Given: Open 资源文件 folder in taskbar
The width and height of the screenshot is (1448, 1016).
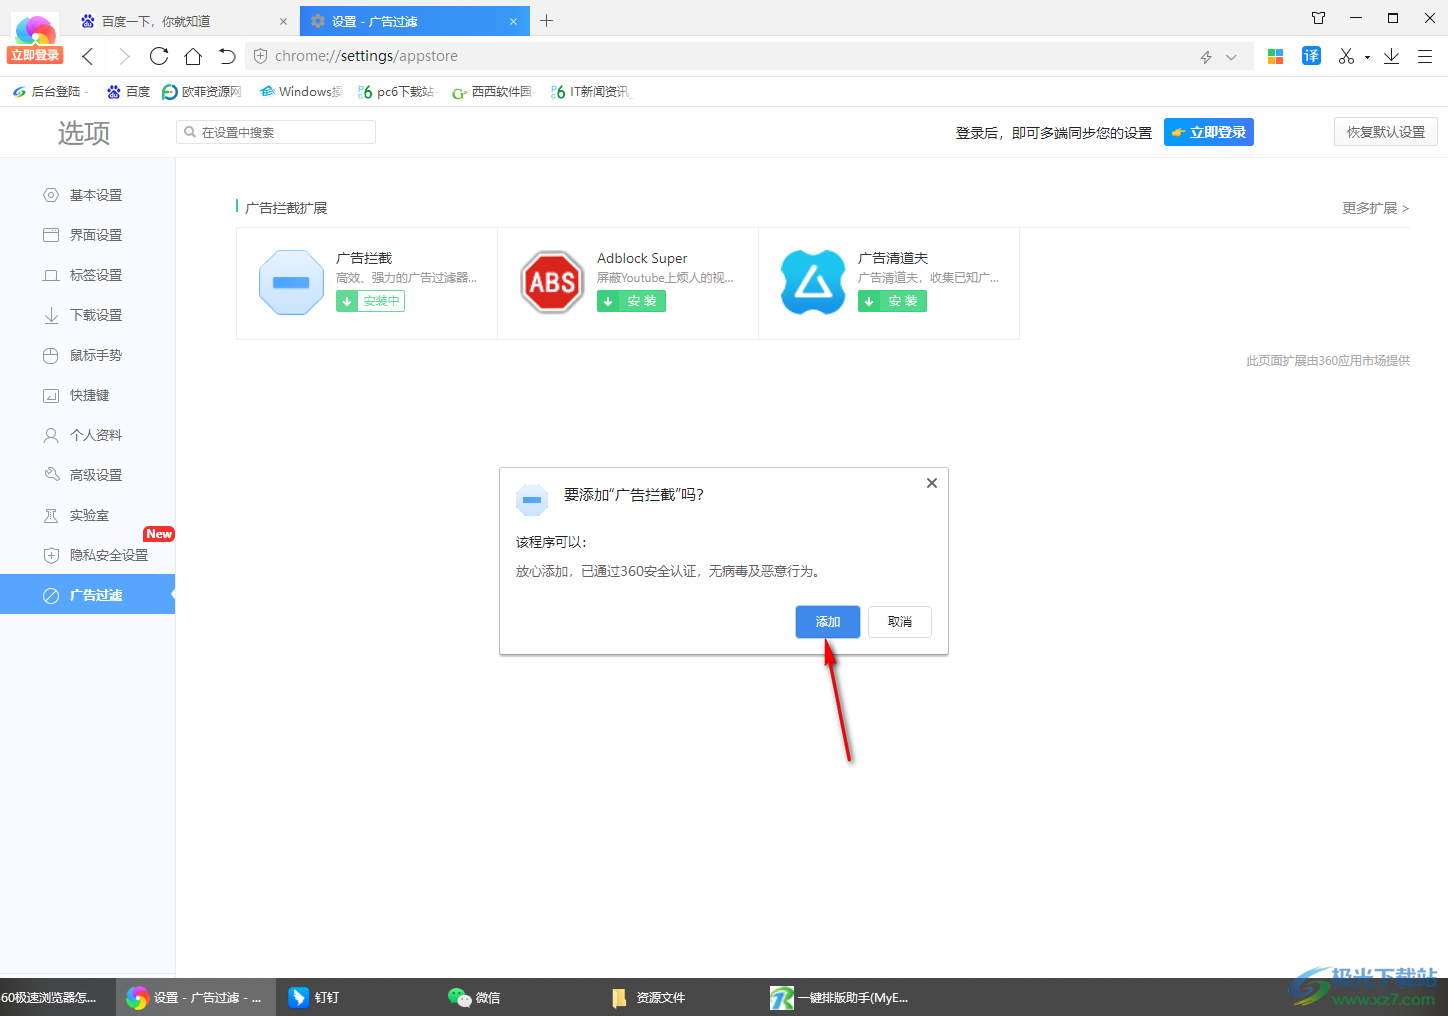Looking at the screenshot, I should 648,997.
